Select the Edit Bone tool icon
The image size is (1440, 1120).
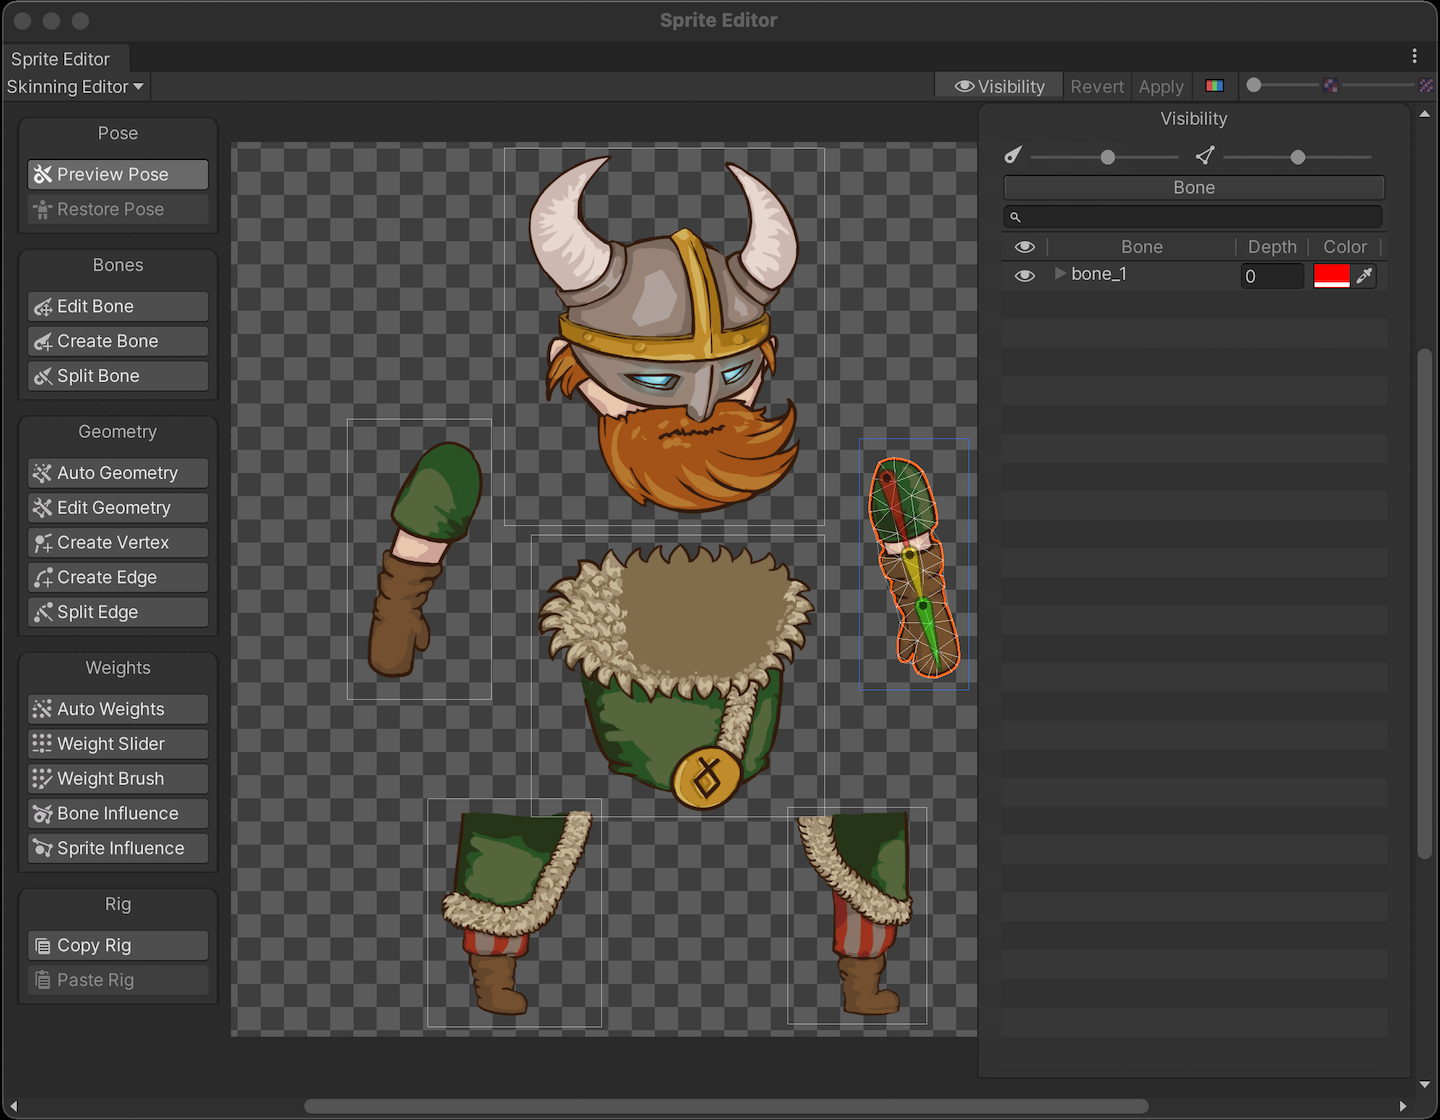coord(42,307)
